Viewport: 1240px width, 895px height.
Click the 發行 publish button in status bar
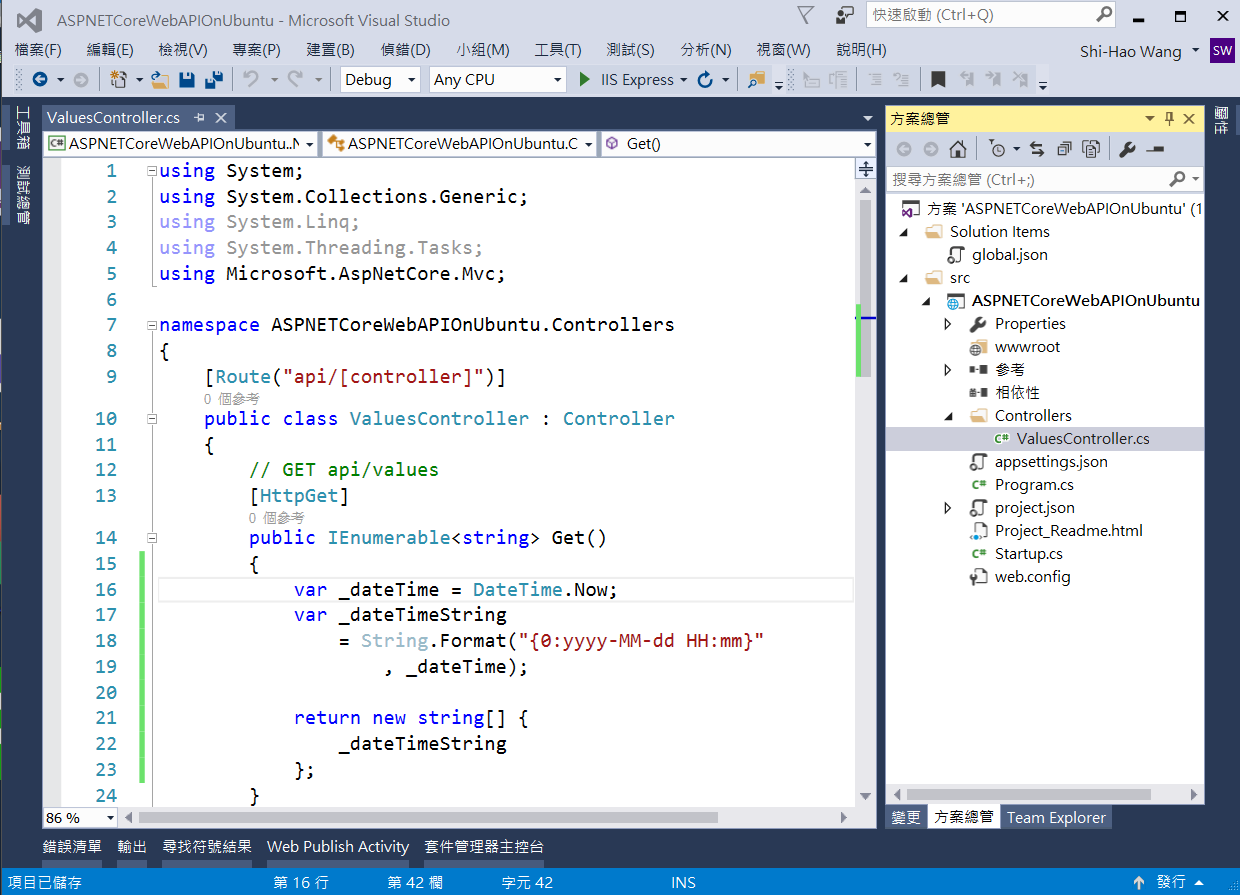(x=1169, y=882)
